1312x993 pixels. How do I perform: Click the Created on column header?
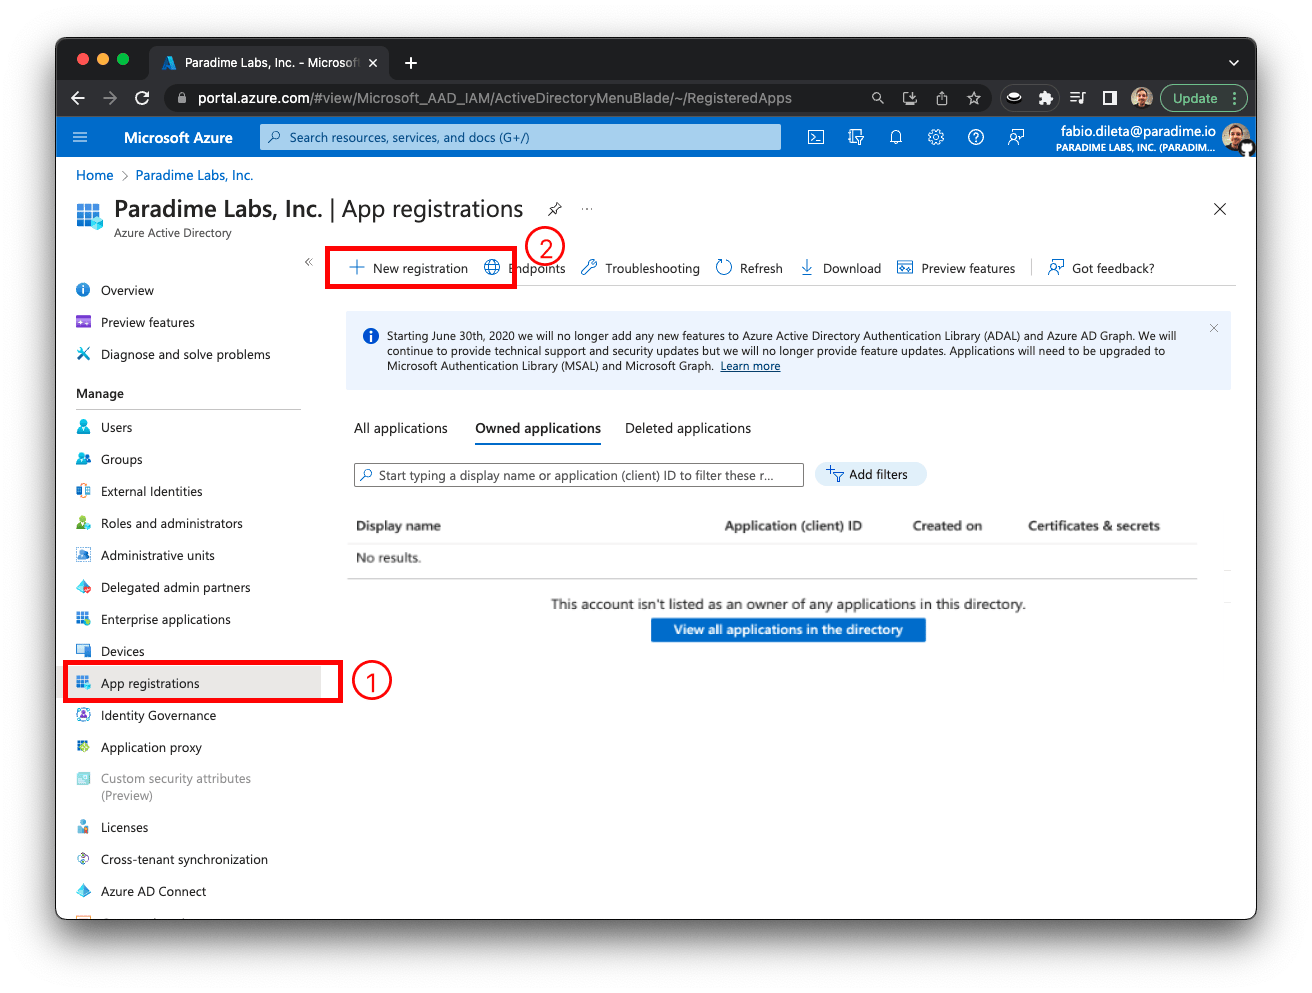coord(947,526)
